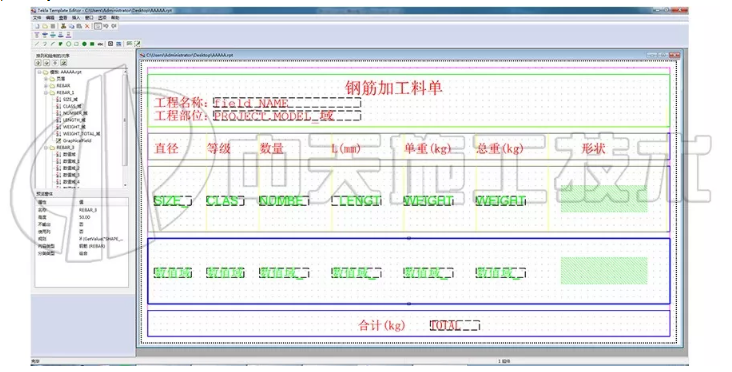
Task: Click the red X delete toolbar icon
Action: (x=87, y=26)
